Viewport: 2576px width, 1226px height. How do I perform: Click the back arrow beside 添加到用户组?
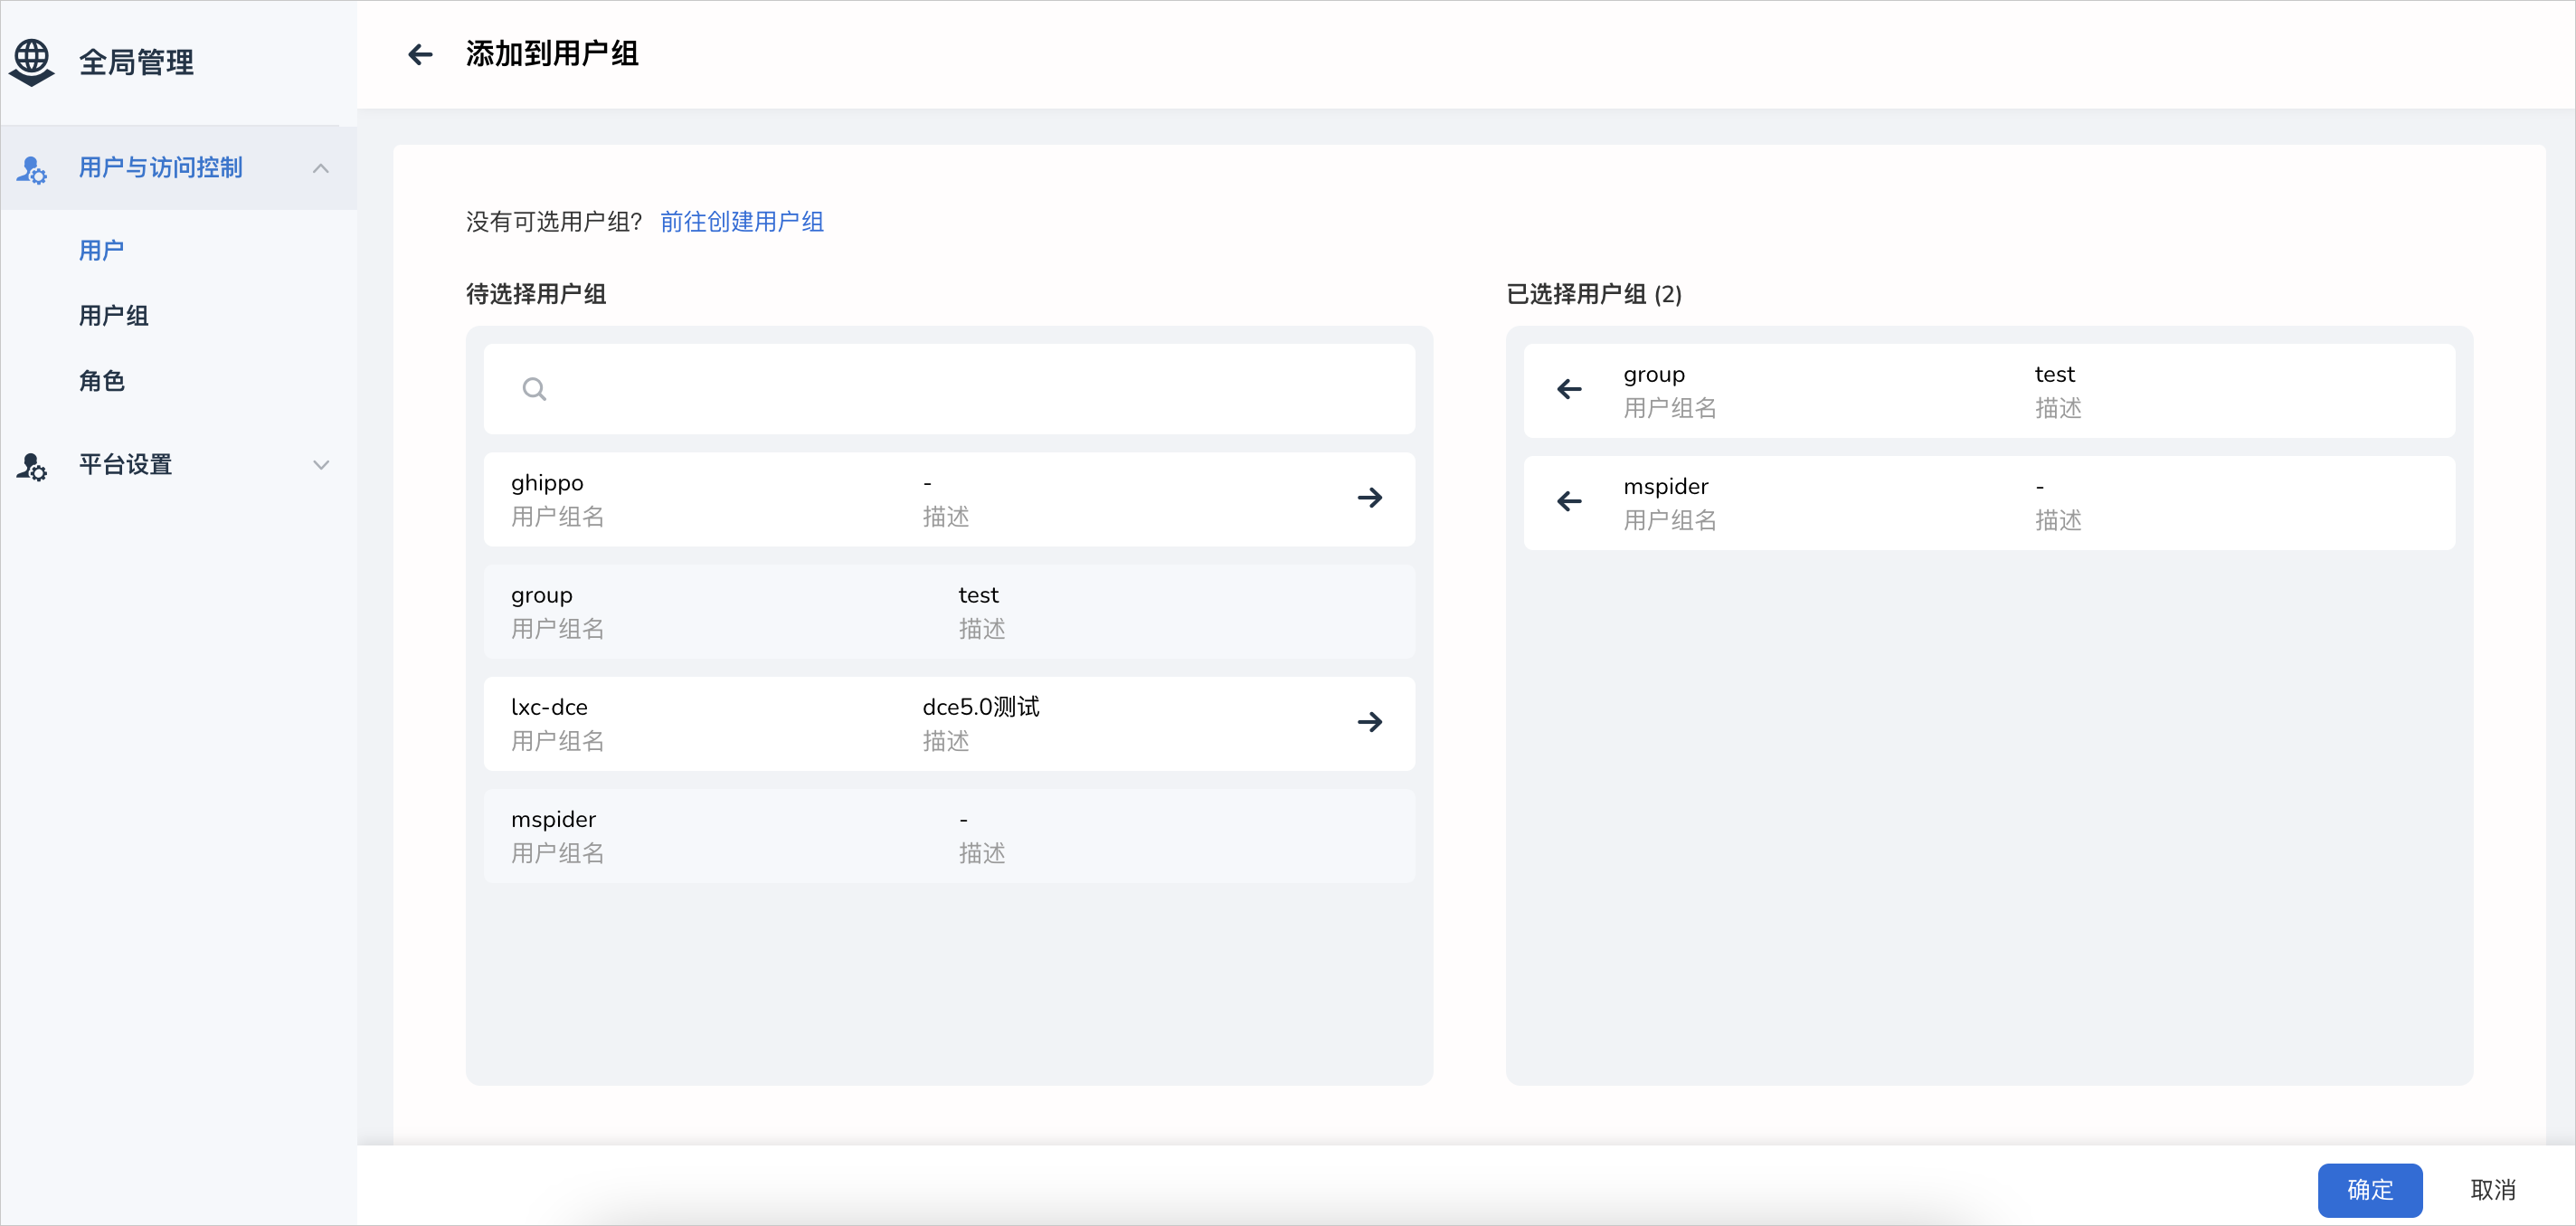coord(420,54)
